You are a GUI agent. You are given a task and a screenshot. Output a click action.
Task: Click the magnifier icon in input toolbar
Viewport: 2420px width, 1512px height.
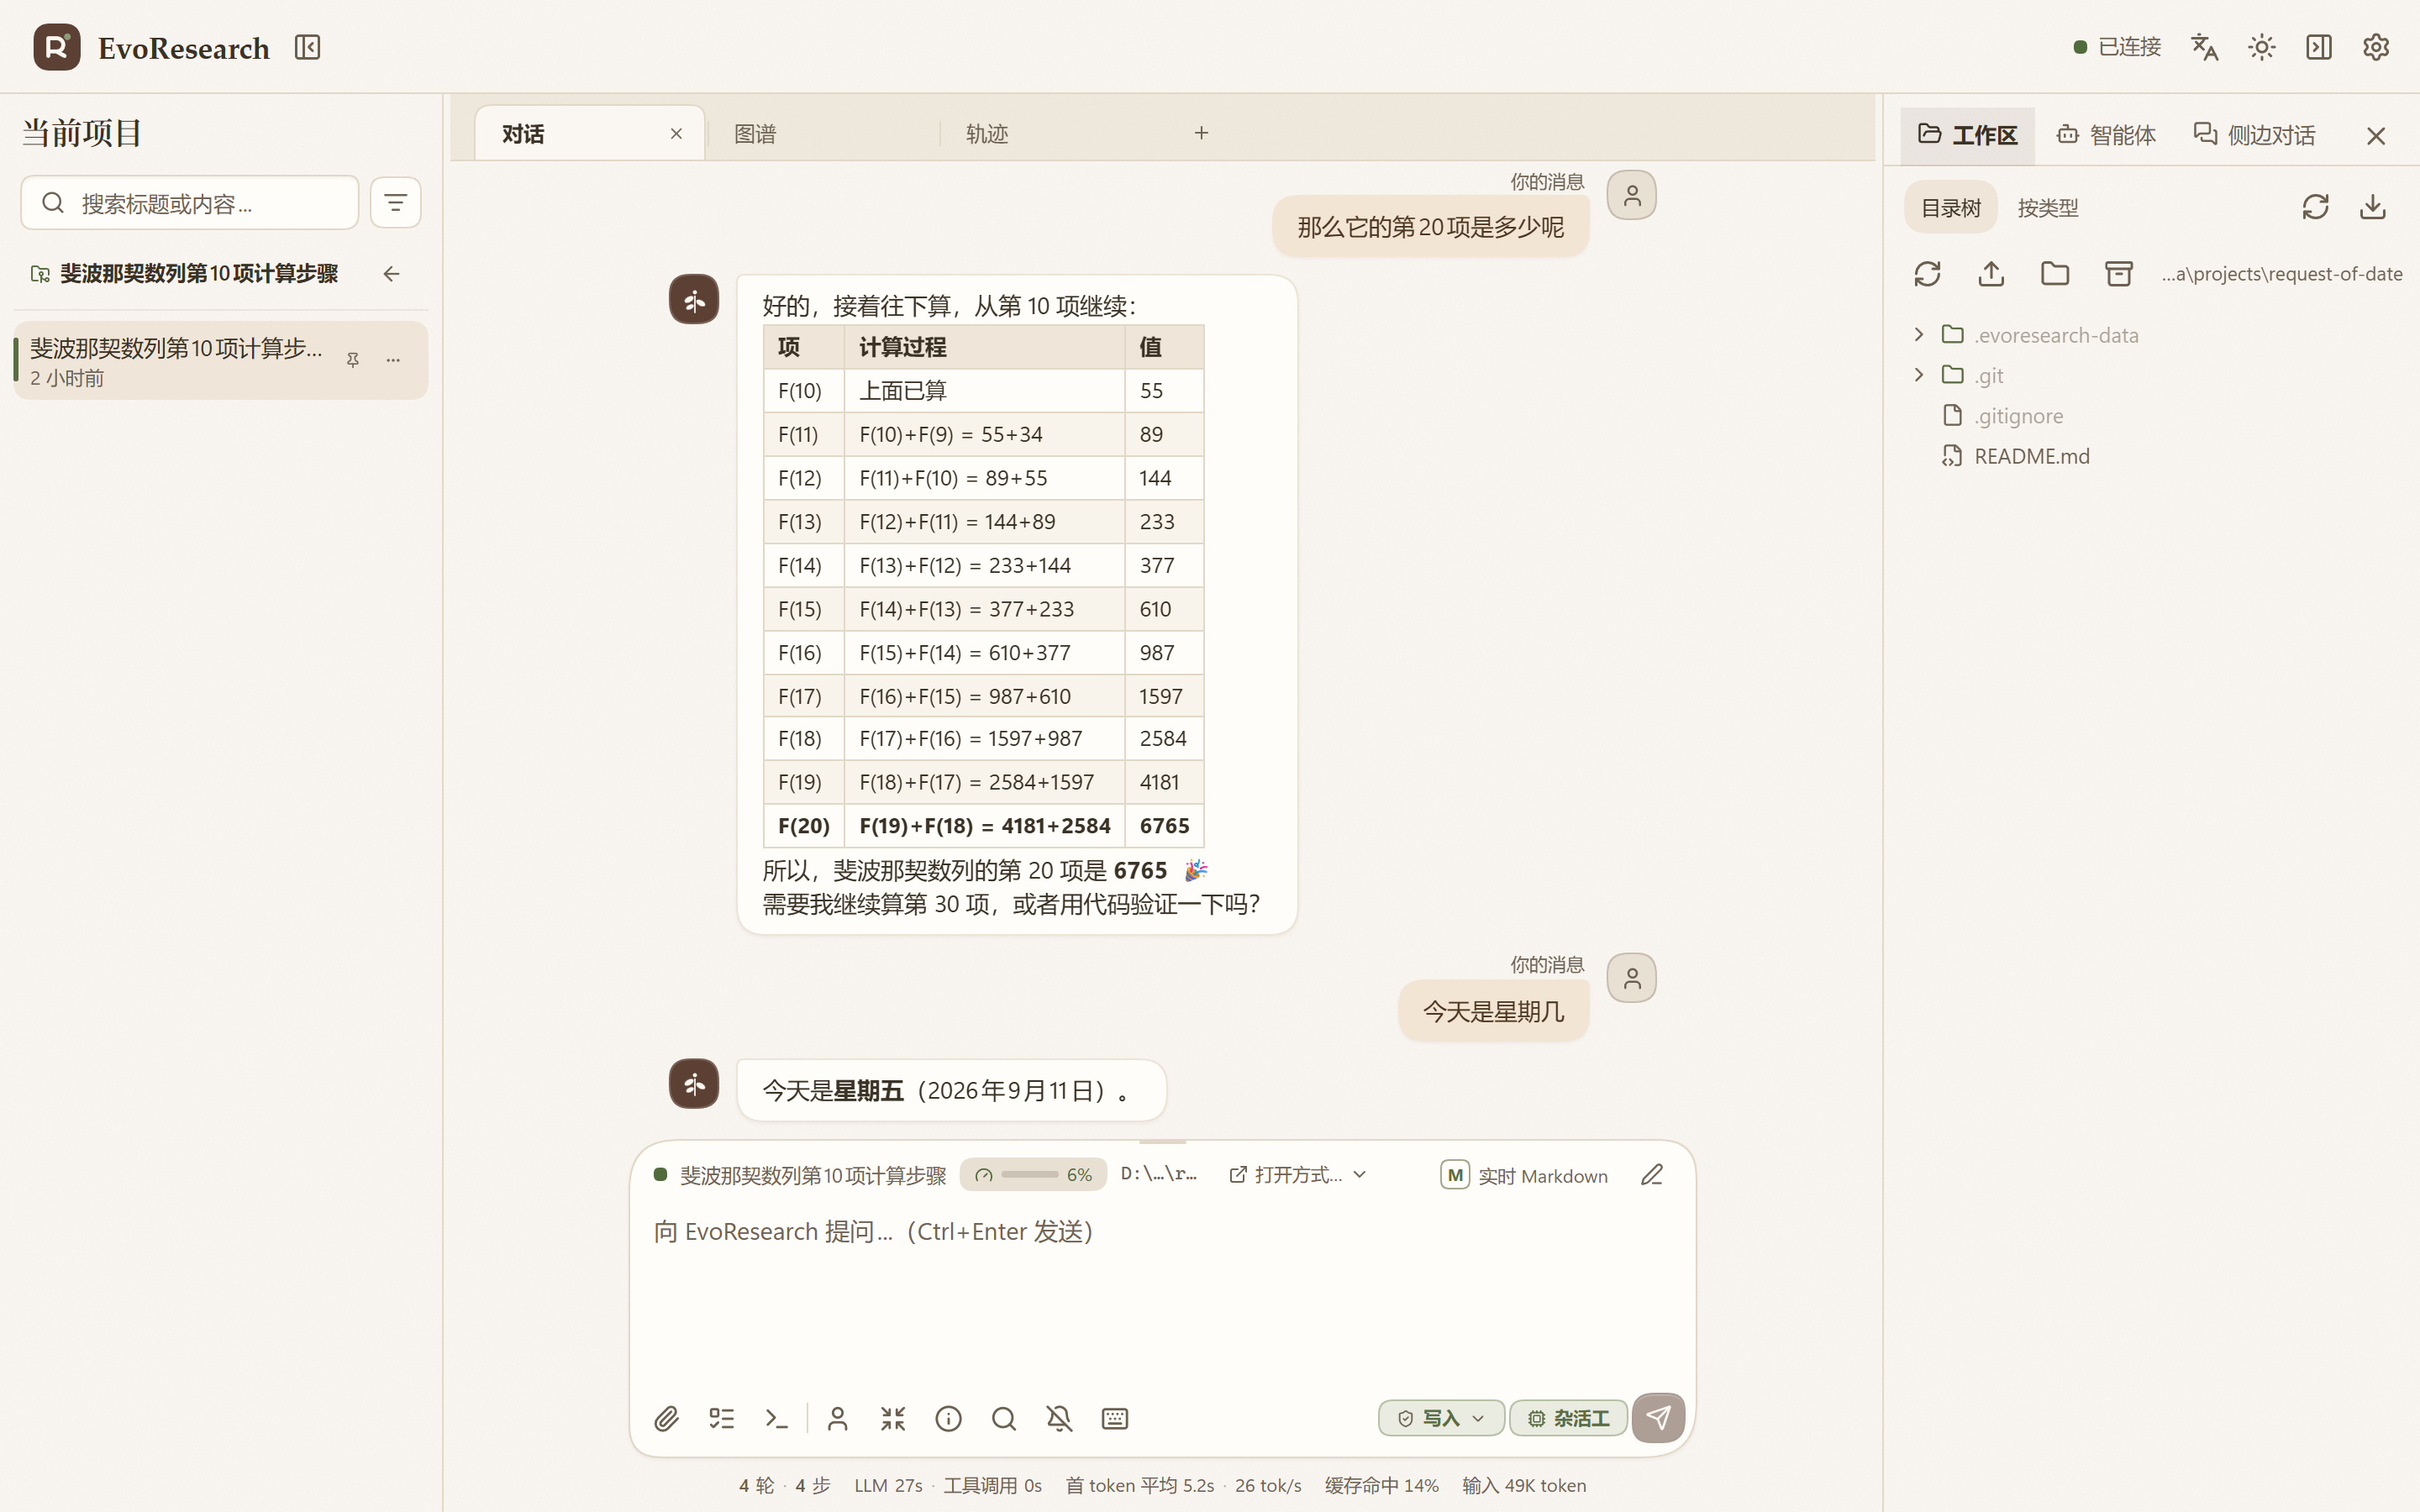[1004, 1418]
